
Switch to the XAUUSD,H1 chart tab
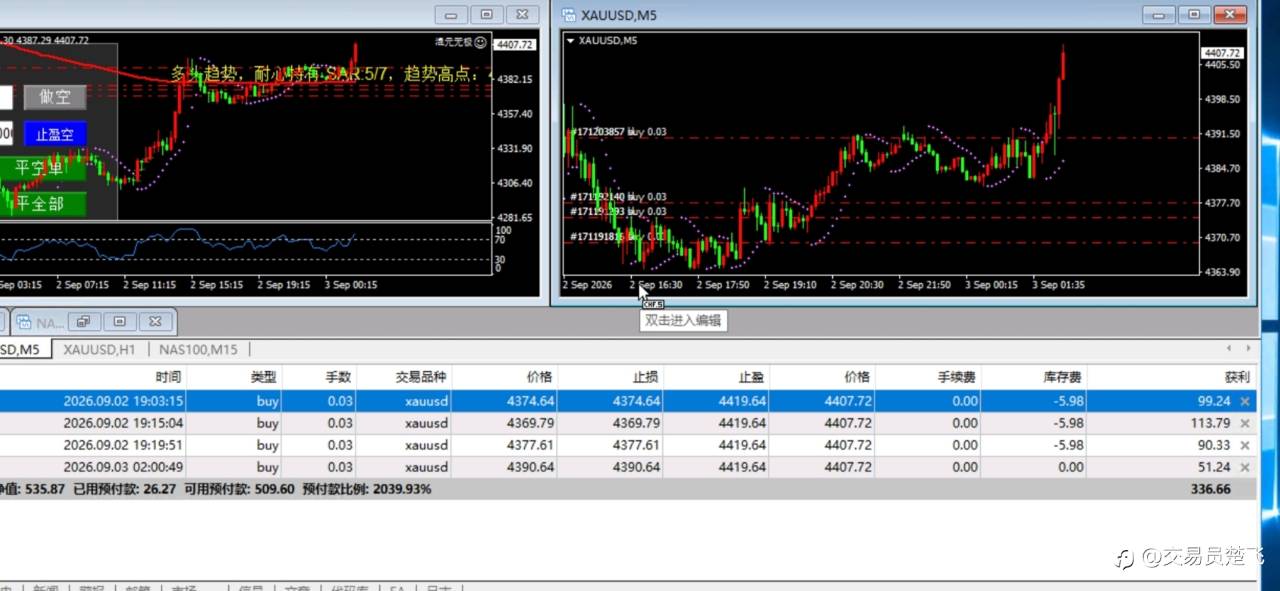[98, 350]
